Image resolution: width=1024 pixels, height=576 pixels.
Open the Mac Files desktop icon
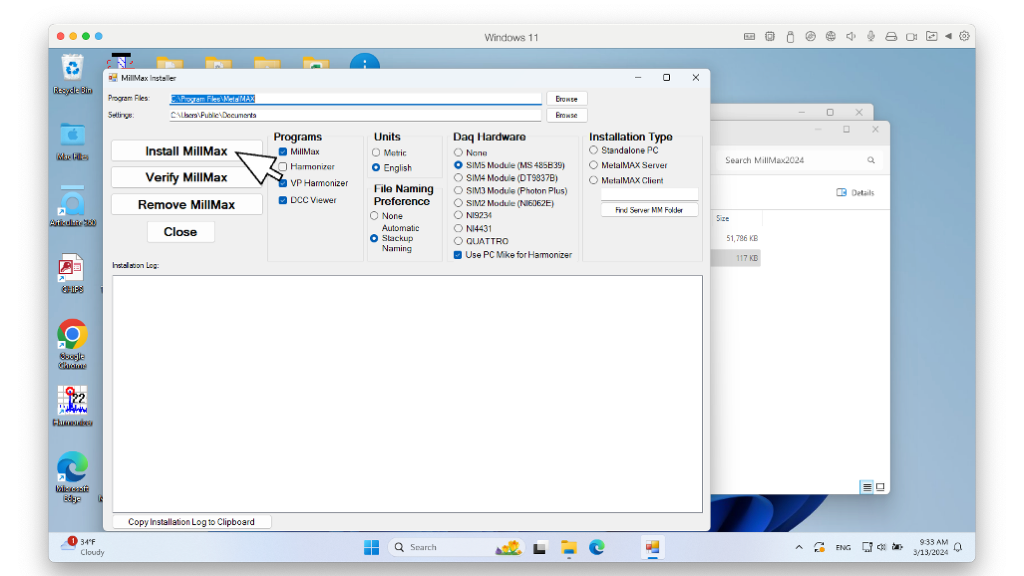click(x=72, y=142)
